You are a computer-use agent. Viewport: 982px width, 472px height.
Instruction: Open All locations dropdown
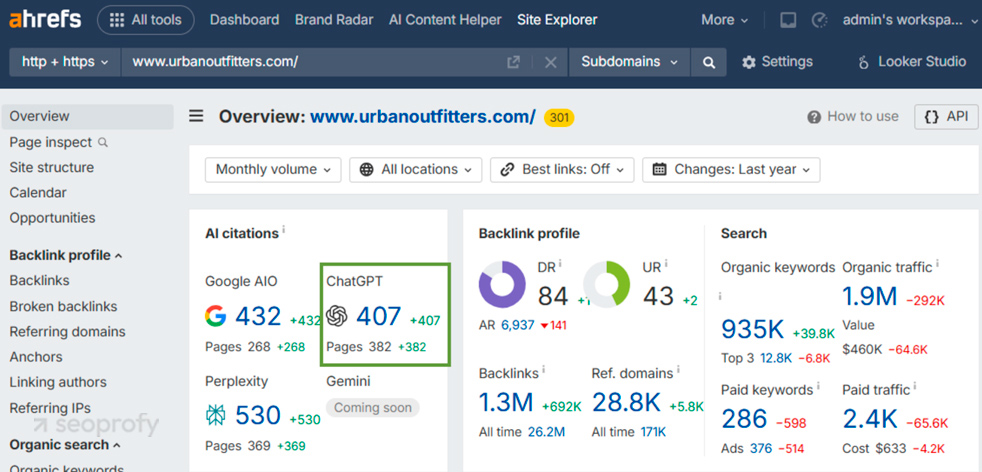click(416, 170)
